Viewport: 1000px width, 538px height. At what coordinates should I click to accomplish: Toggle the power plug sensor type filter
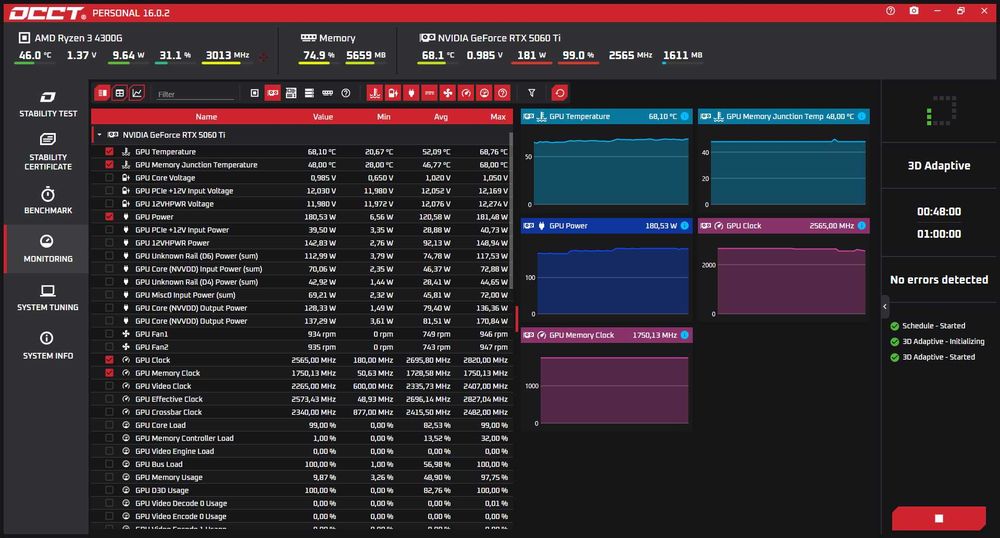(411, 93)
